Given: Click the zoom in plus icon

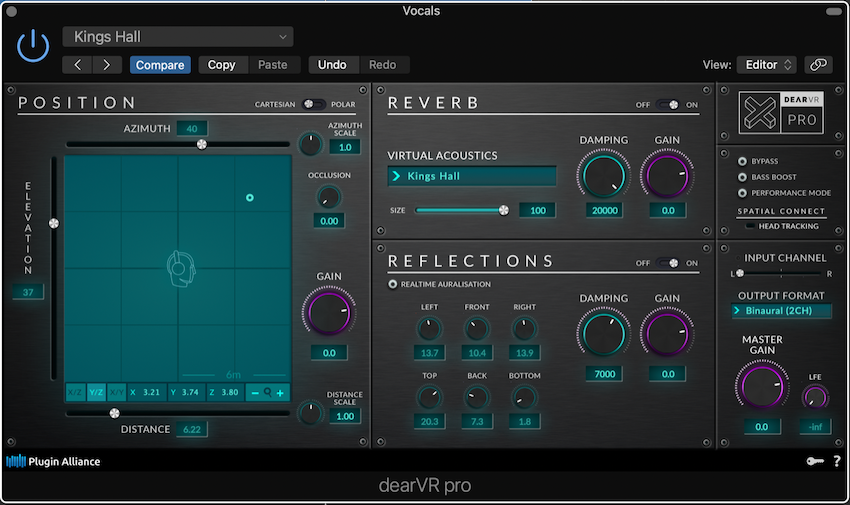Looking at the screenshot, I should (x=280, y=393).
